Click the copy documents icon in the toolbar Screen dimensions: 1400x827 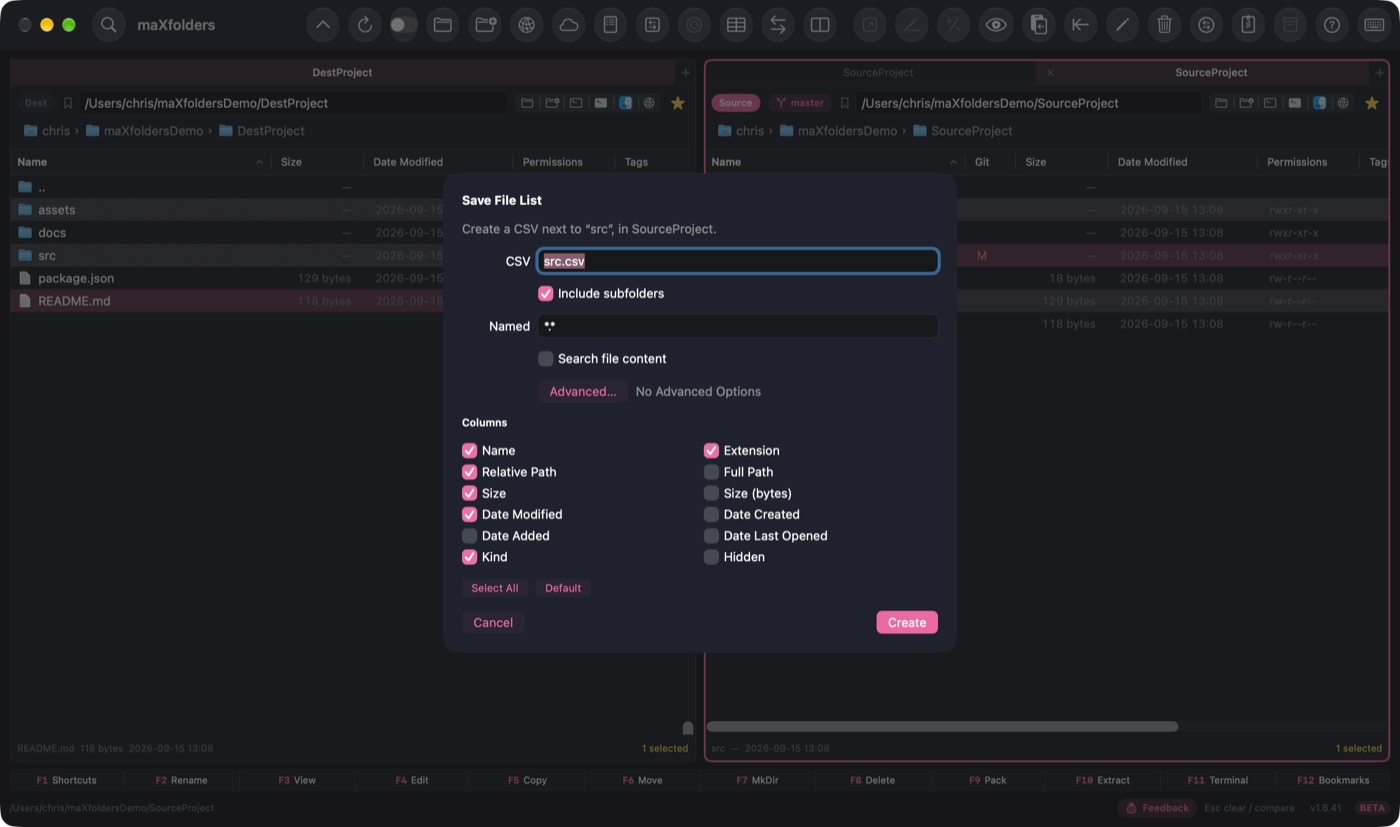(1039, 25)
